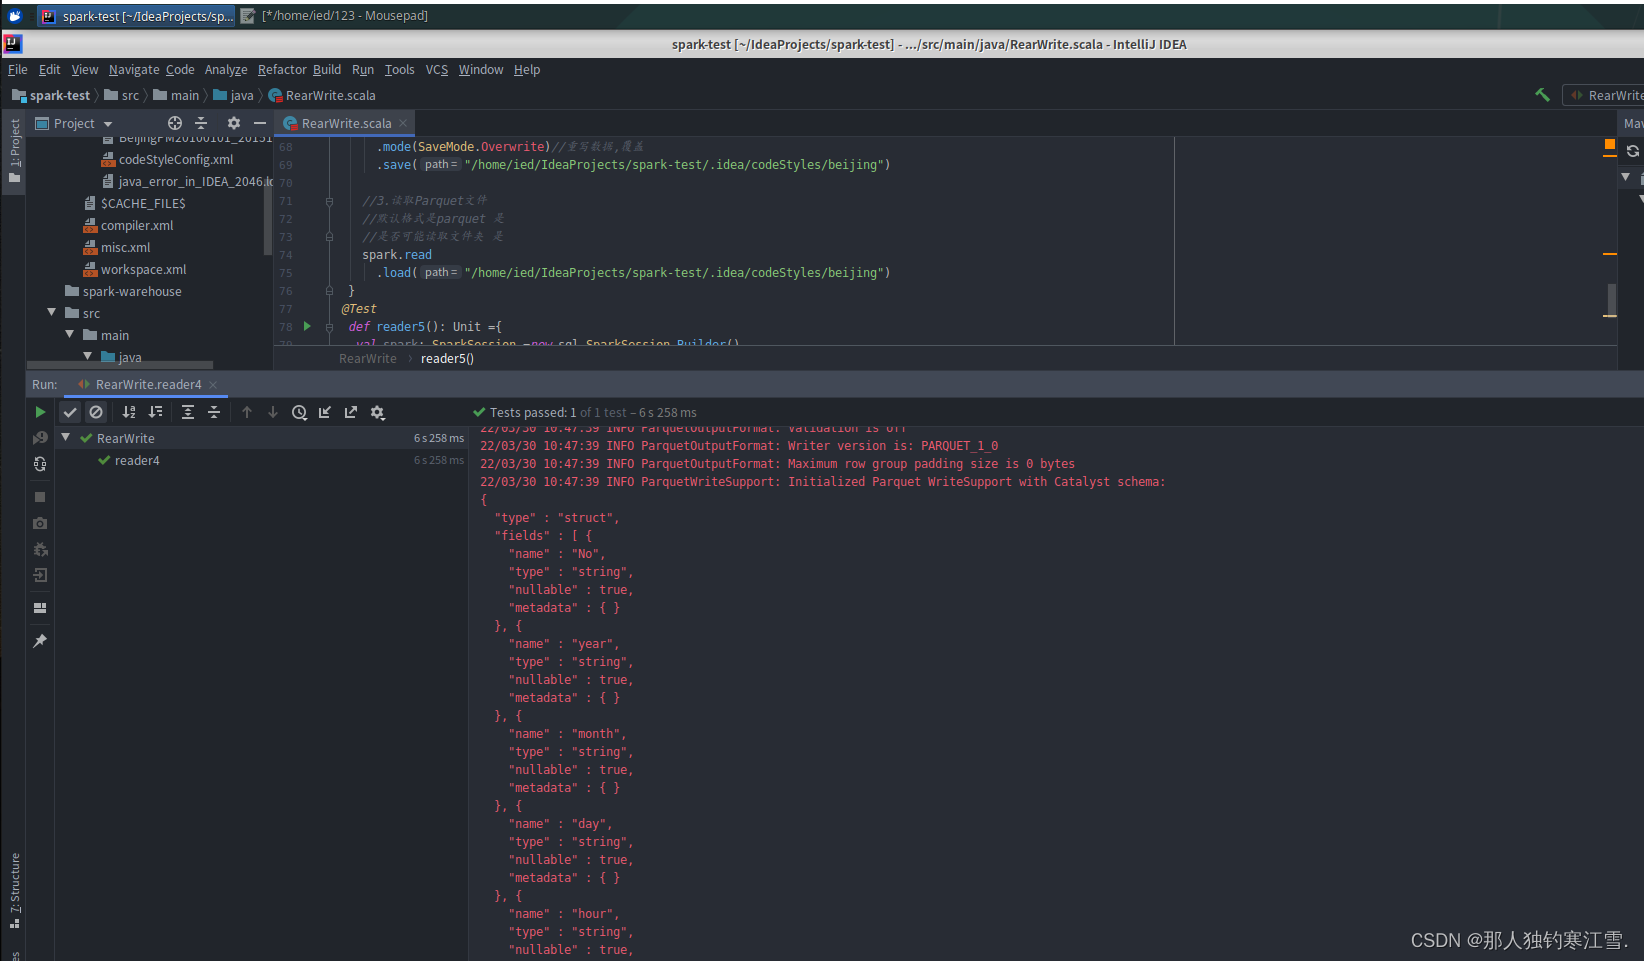Toggle Show Passed tests filter

coord(70,412)
